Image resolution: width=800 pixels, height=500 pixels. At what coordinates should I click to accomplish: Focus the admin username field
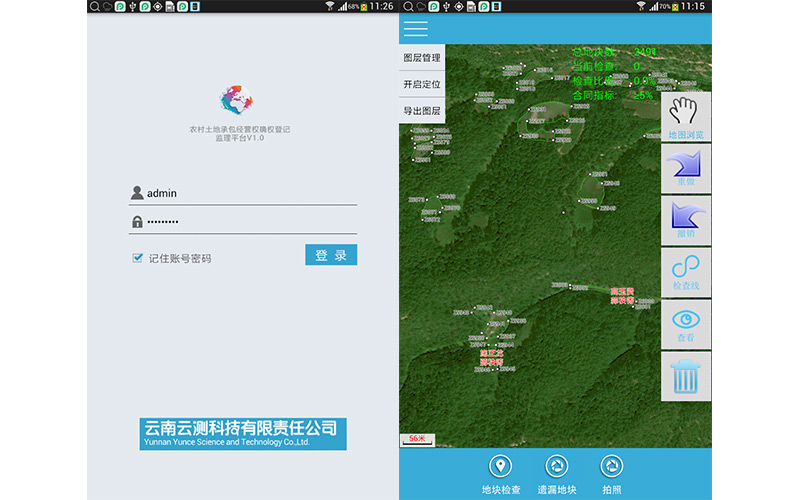click(243, 193)
